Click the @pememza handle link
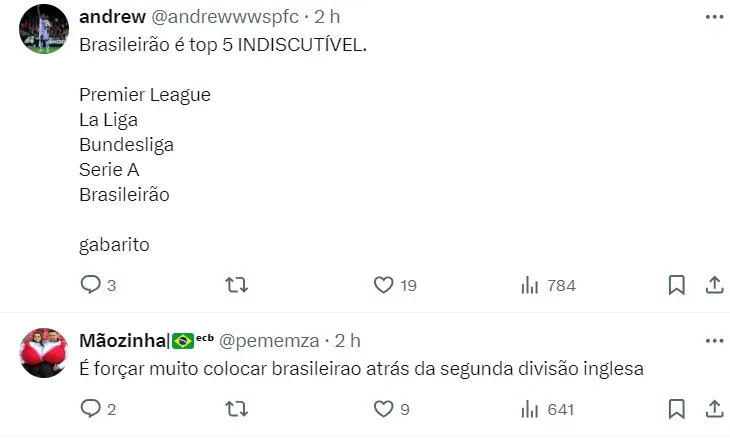 [268, 341]
